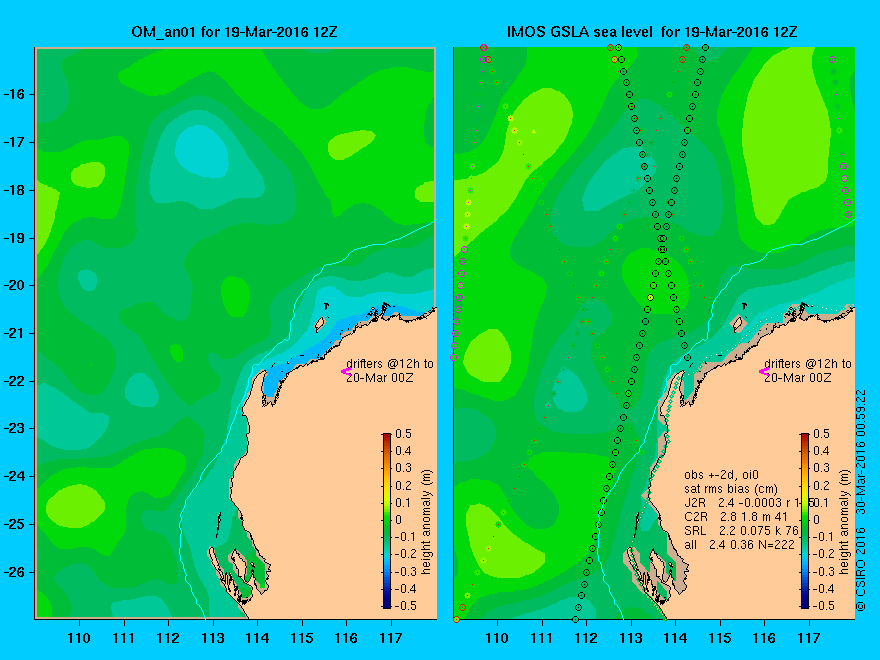
Task: Click the yellow-filled altimeter circle in the IMOS GSLA panel
Action: click(x=650, y=297)
